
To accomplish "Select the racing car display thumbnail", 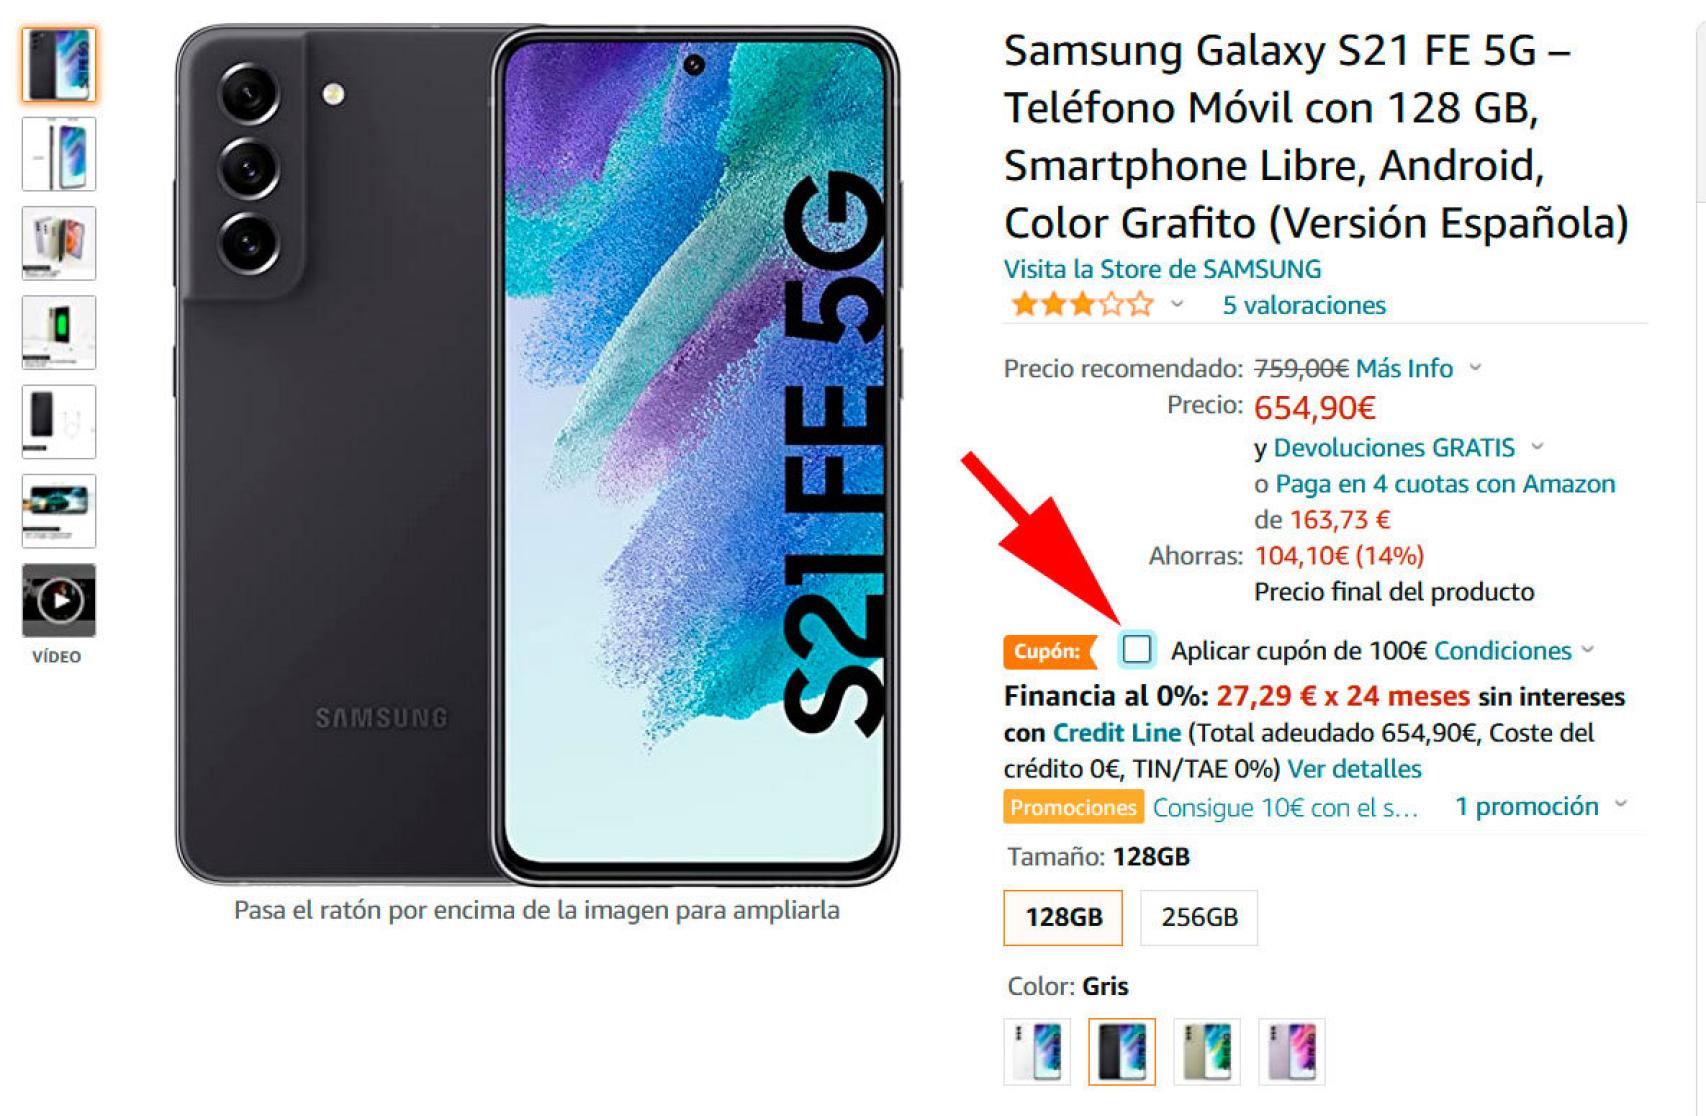I will (x=59, y=511).
